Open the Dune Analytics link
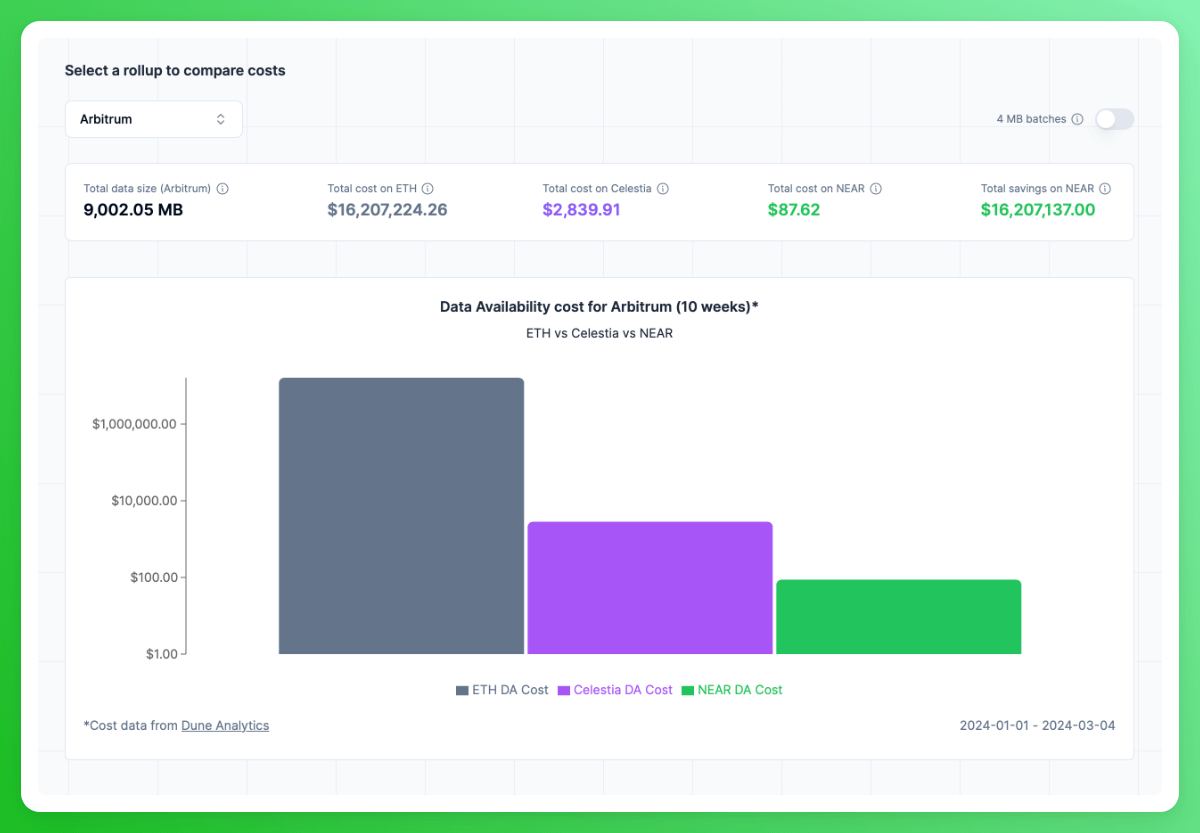This screenshot has width=1200, height=833. [225, 726]
